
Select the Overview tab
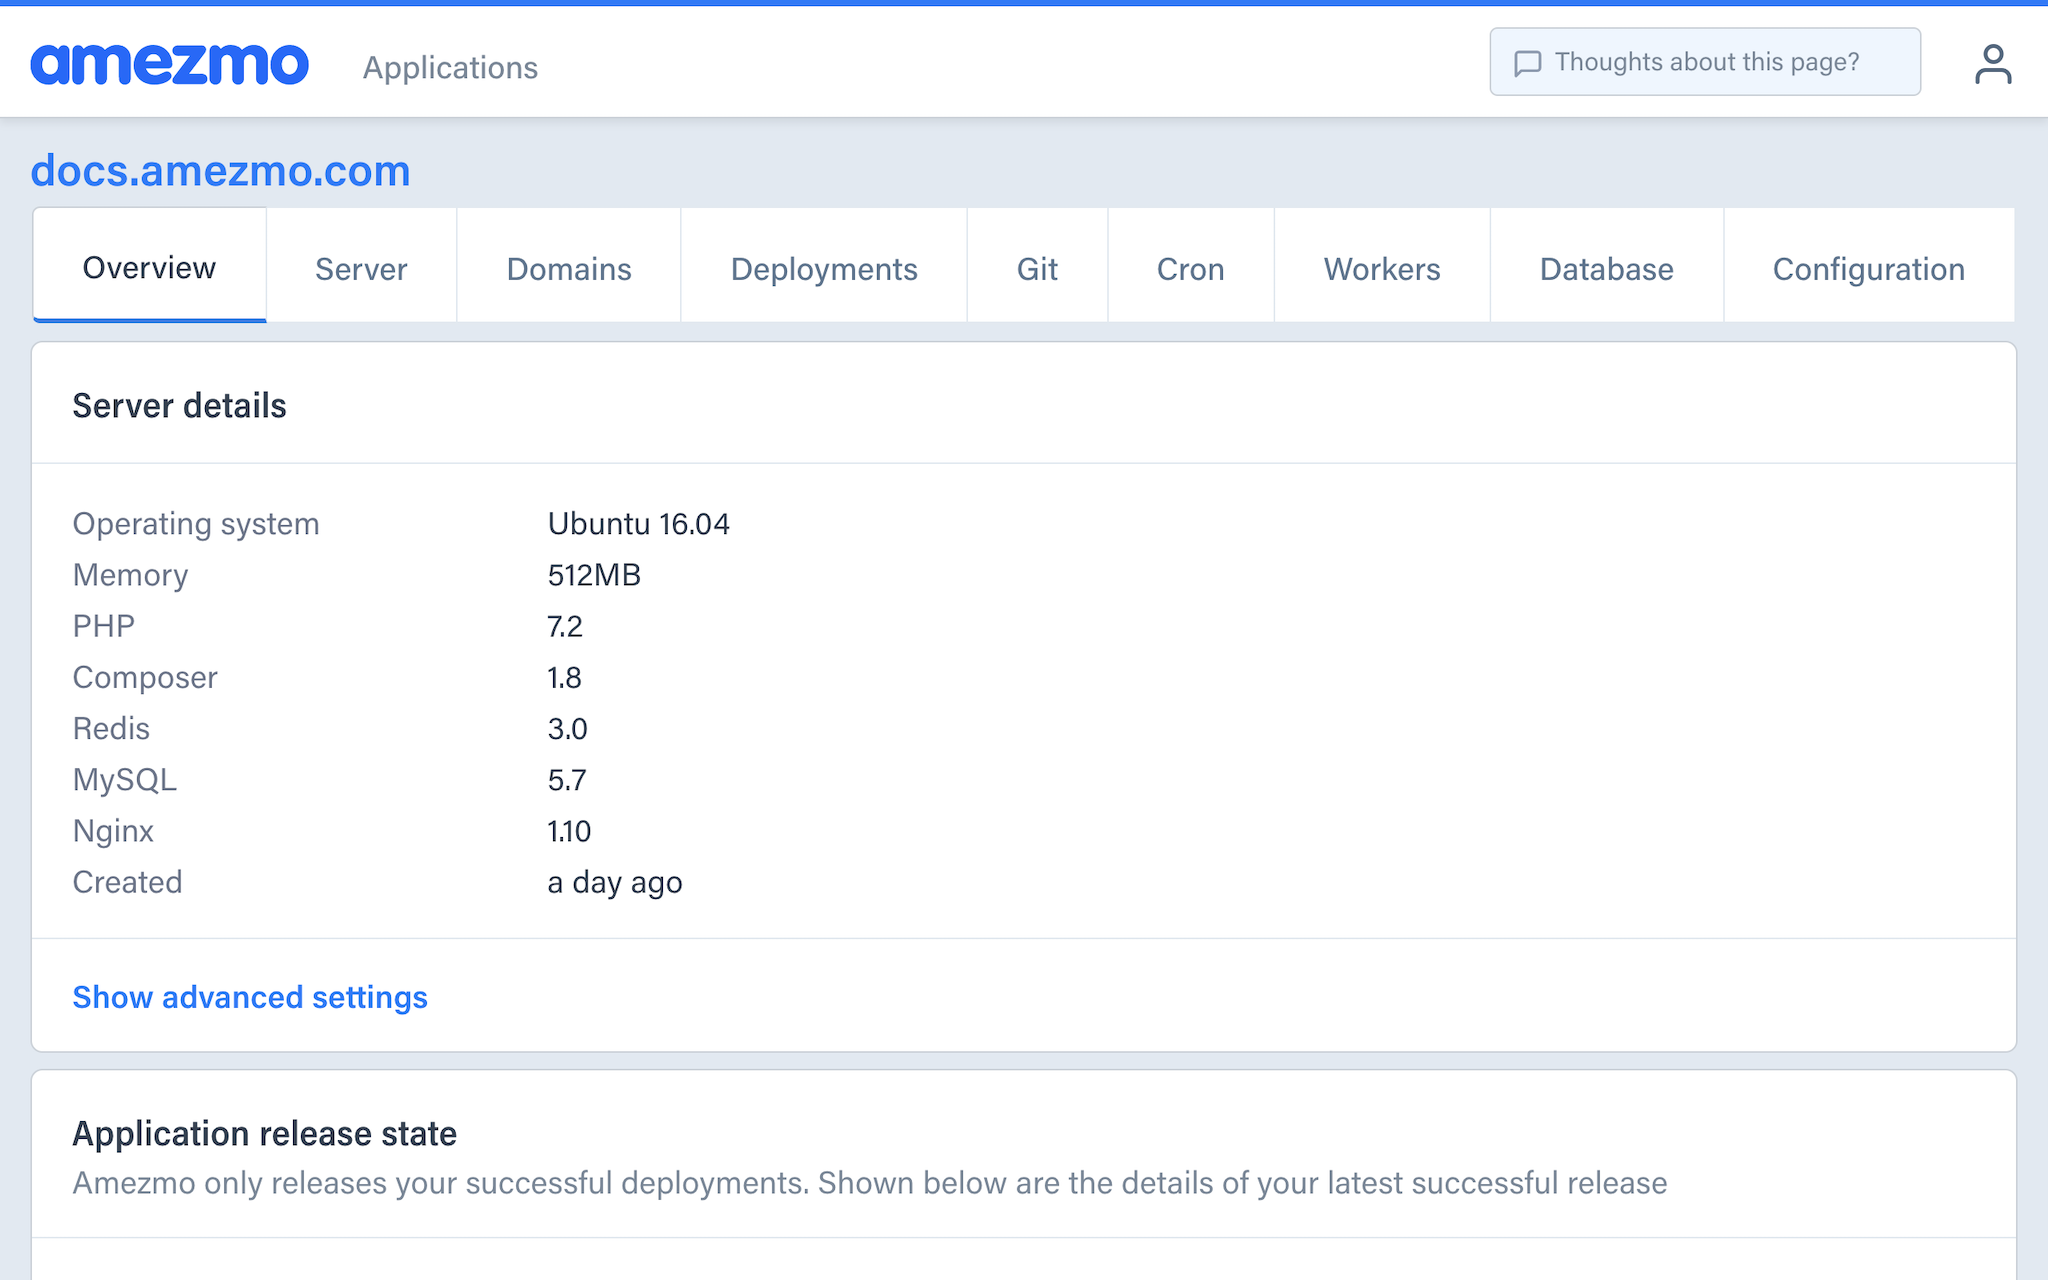(x=149, y=267)
